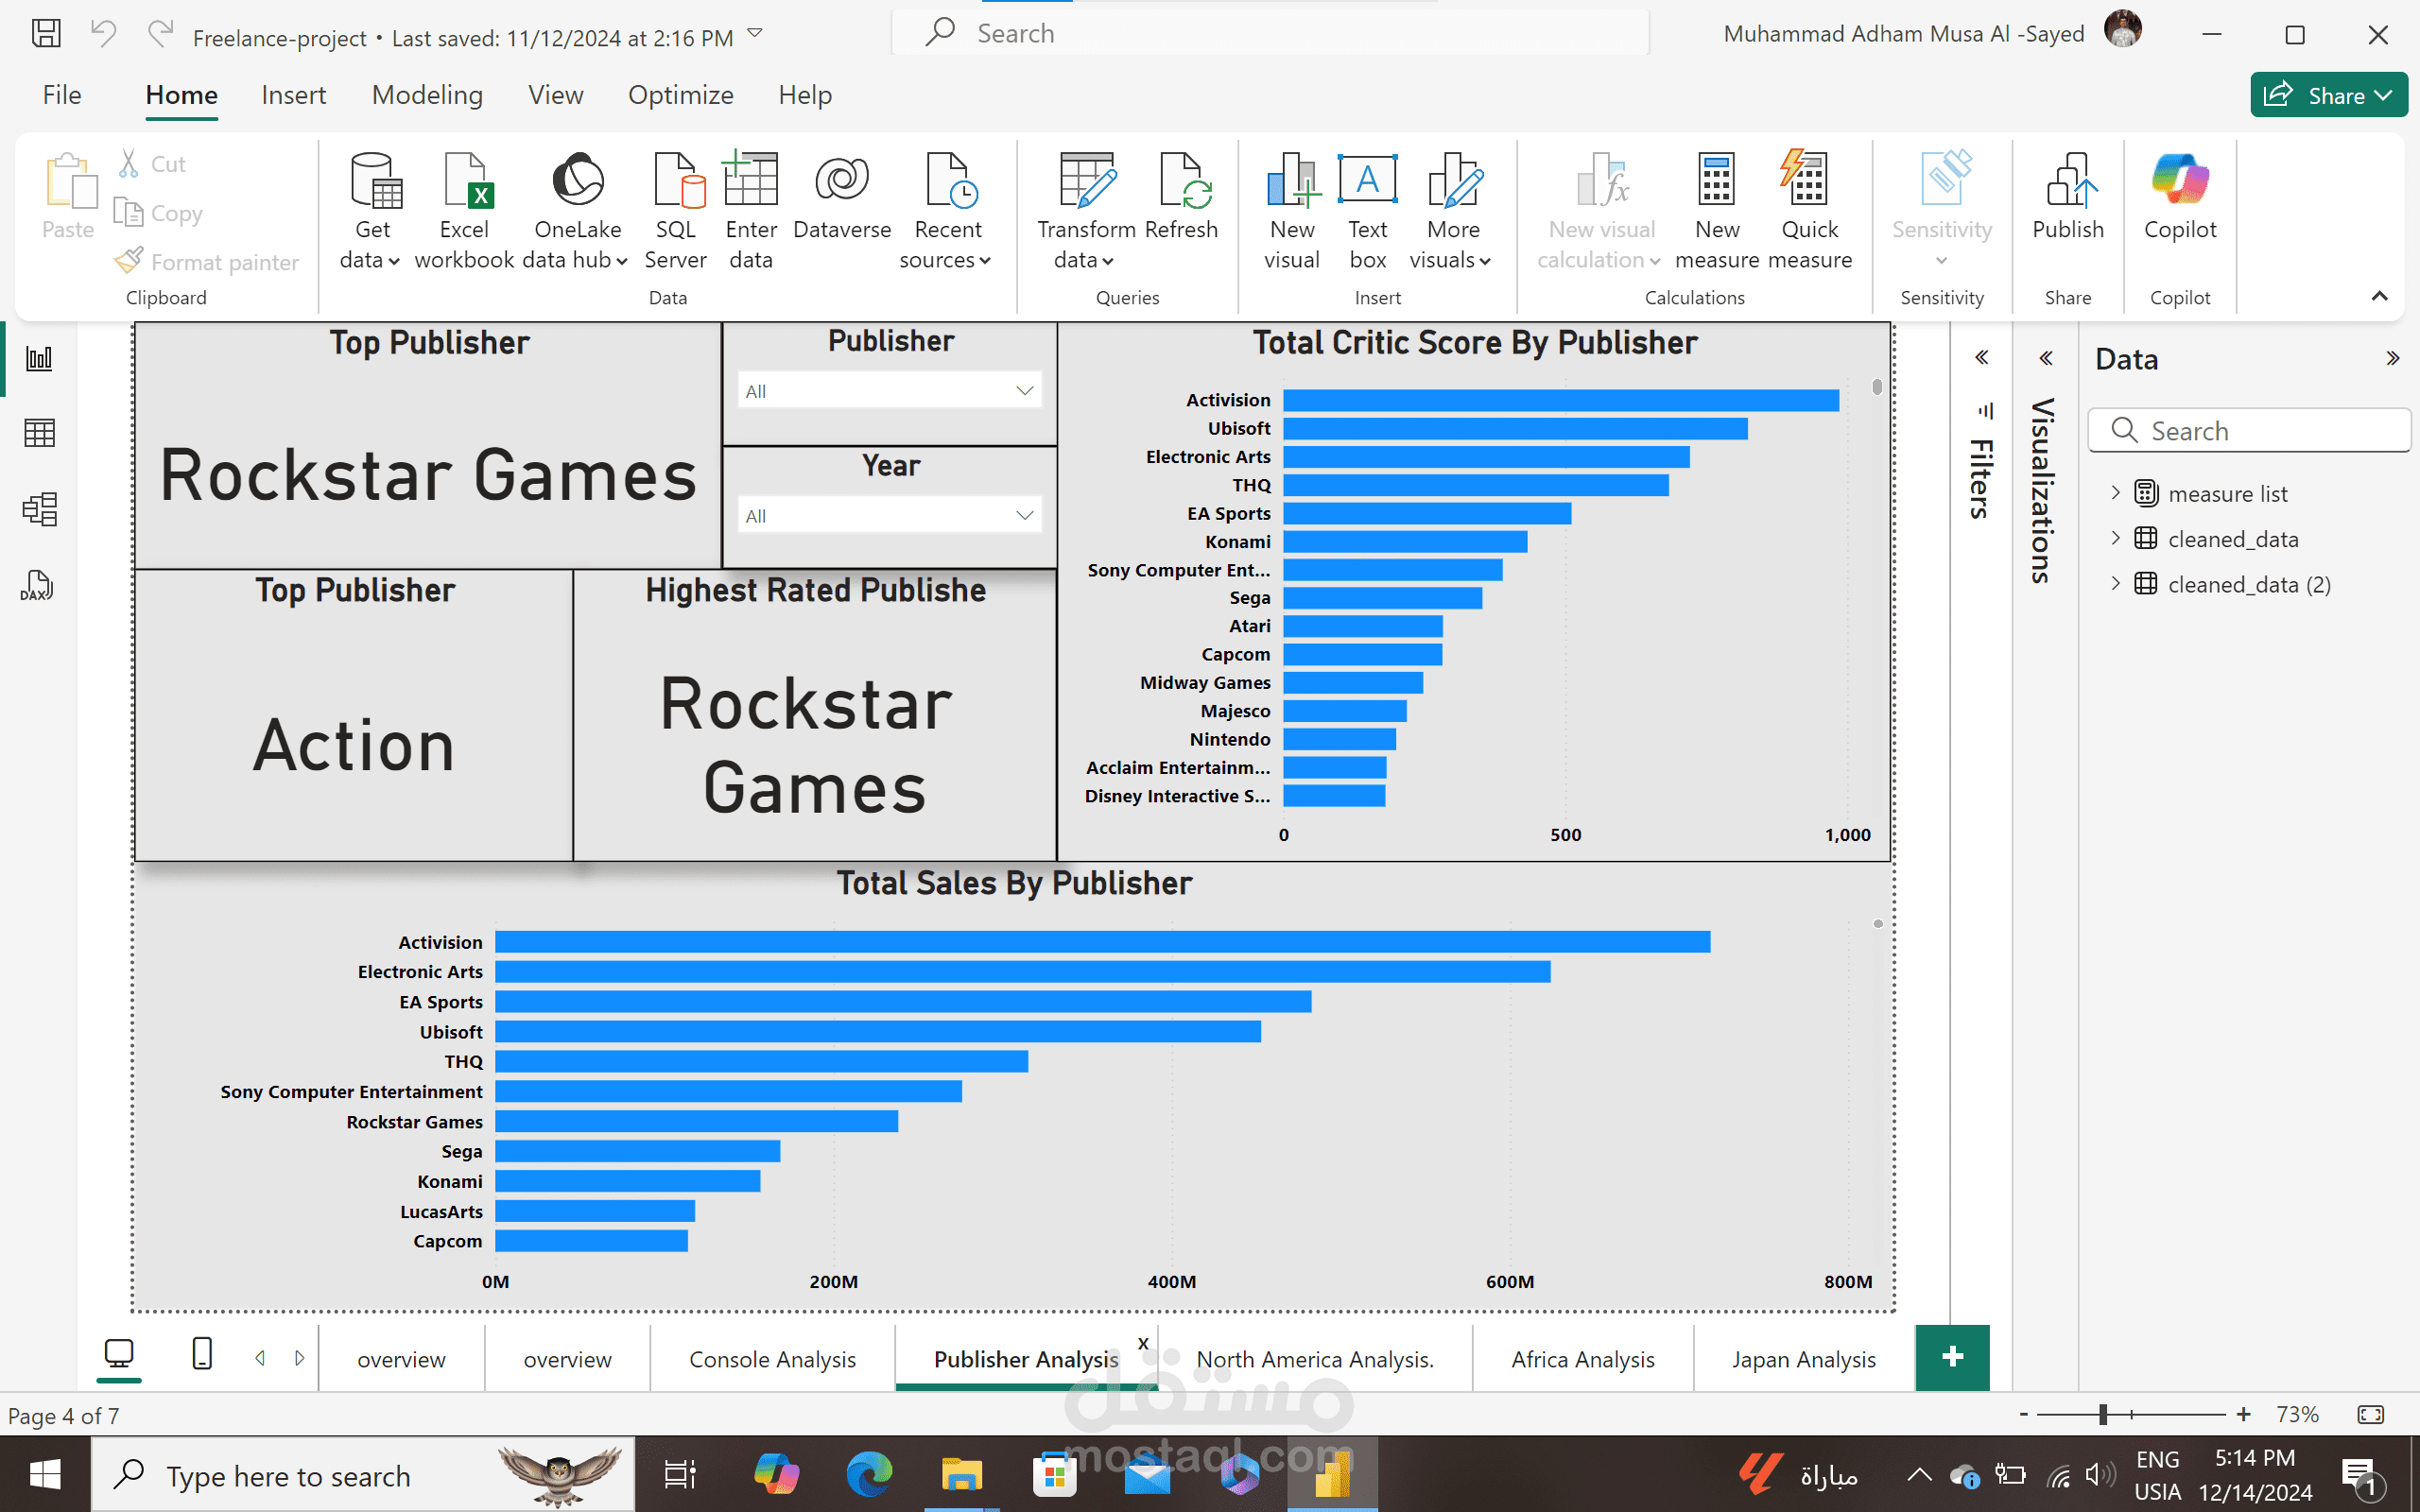Click the Redo arrow

click(160, 33)
